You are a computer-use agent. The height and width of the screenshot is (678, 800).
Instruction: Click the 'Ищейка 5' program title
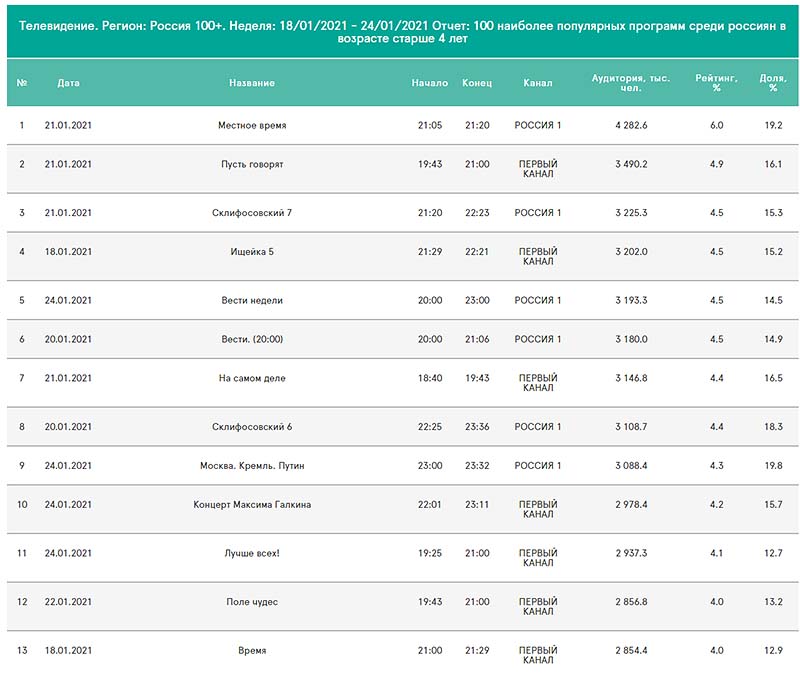pyautogui.click(x=252, y=252)
